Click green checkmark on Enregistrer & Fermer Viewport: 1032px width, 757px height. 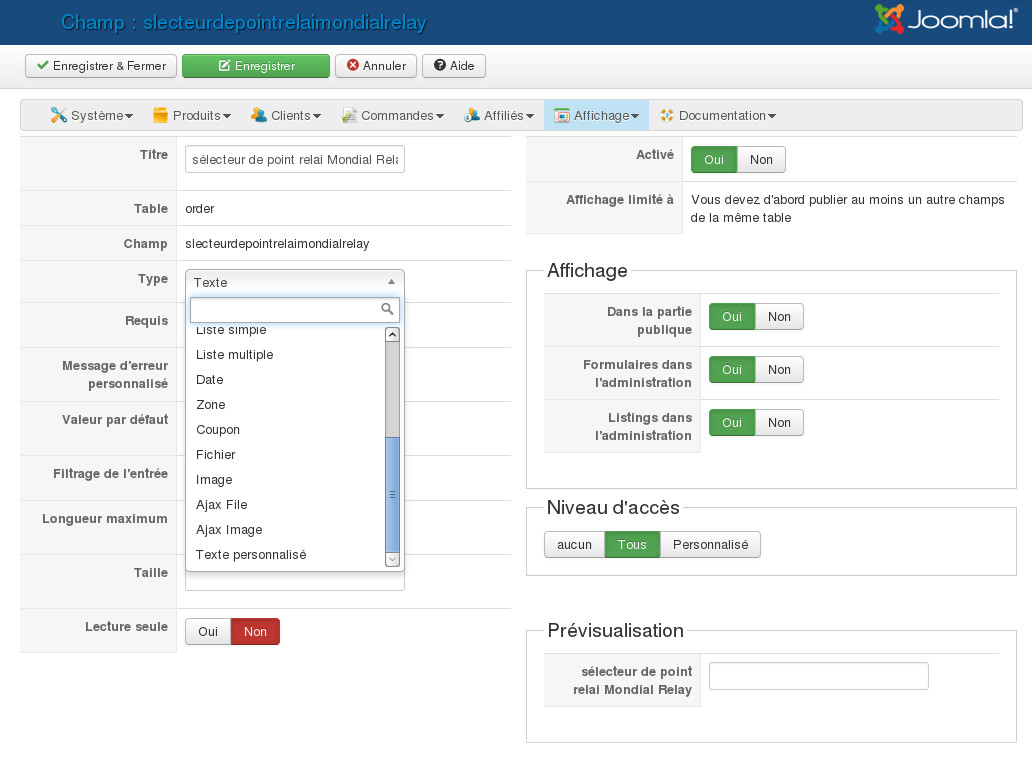click(x=43, y=65)
